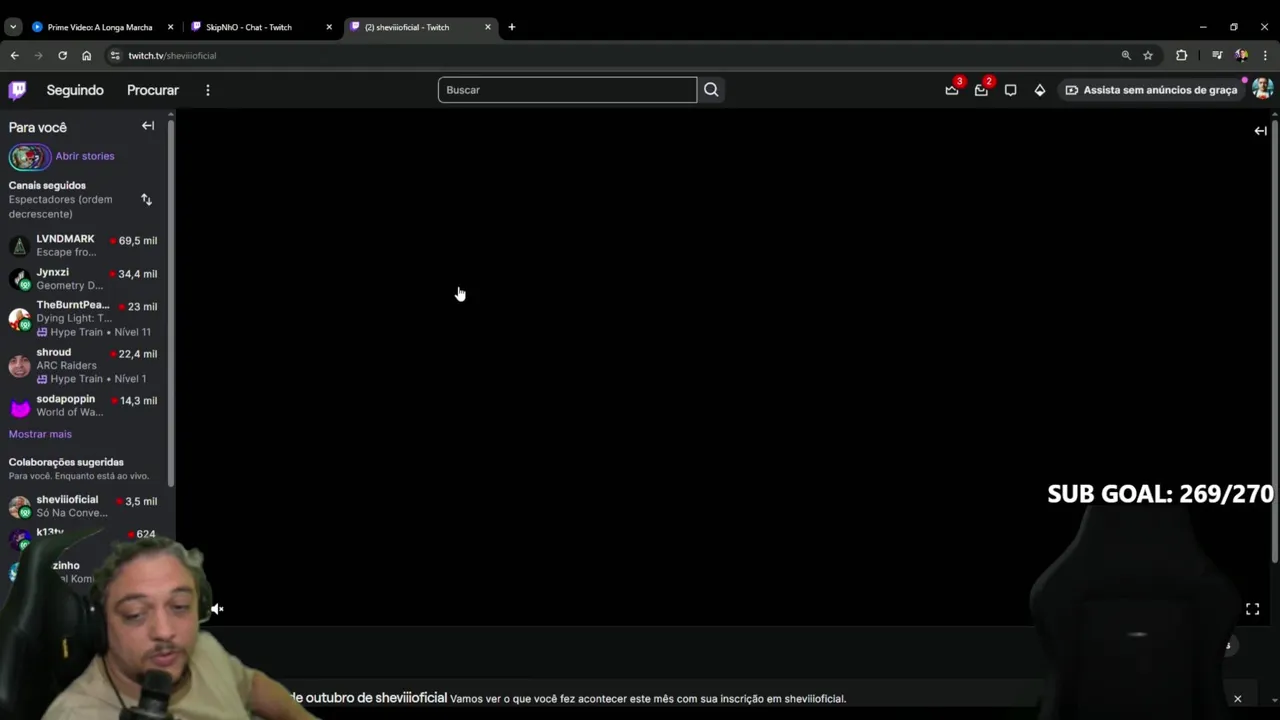Toggle fullscreen on the player
Image resolution: width=1280 pixels, height=720 pixels.
point(1252,609)
